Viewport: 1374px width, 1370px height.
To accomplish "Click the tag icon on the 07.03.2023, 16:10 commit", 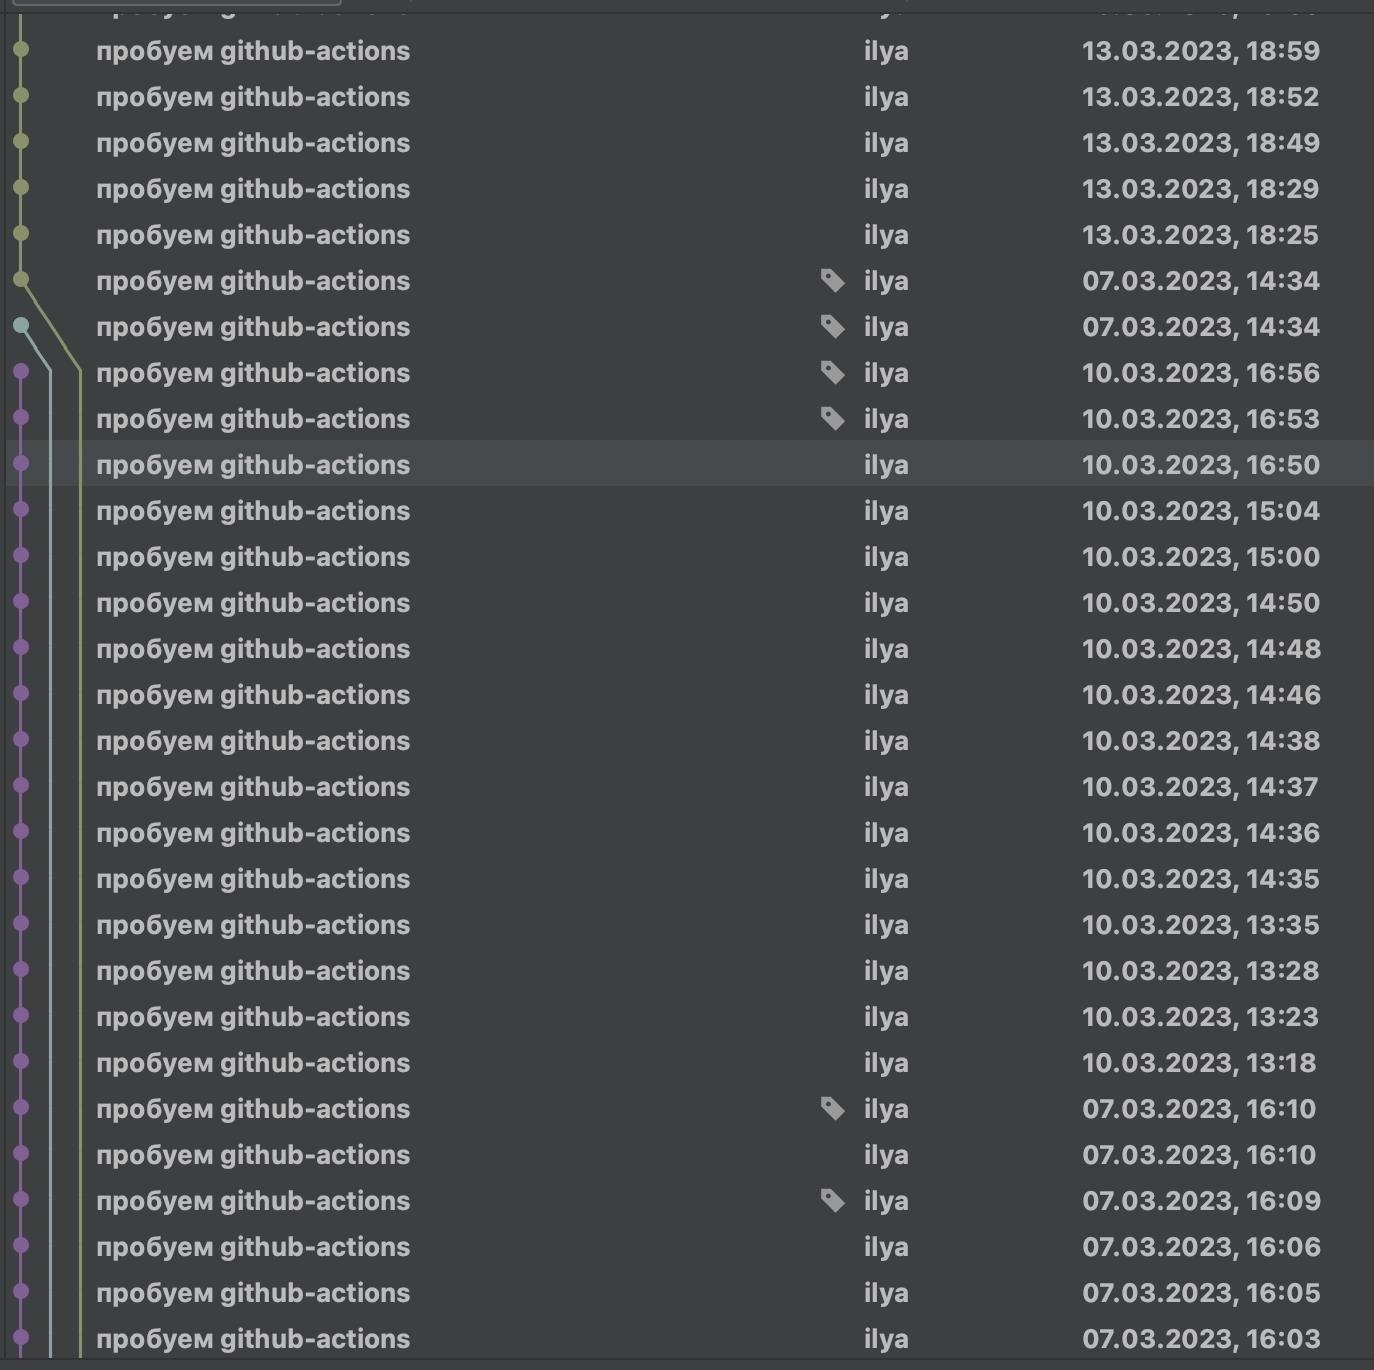I will click(832, 1109).
